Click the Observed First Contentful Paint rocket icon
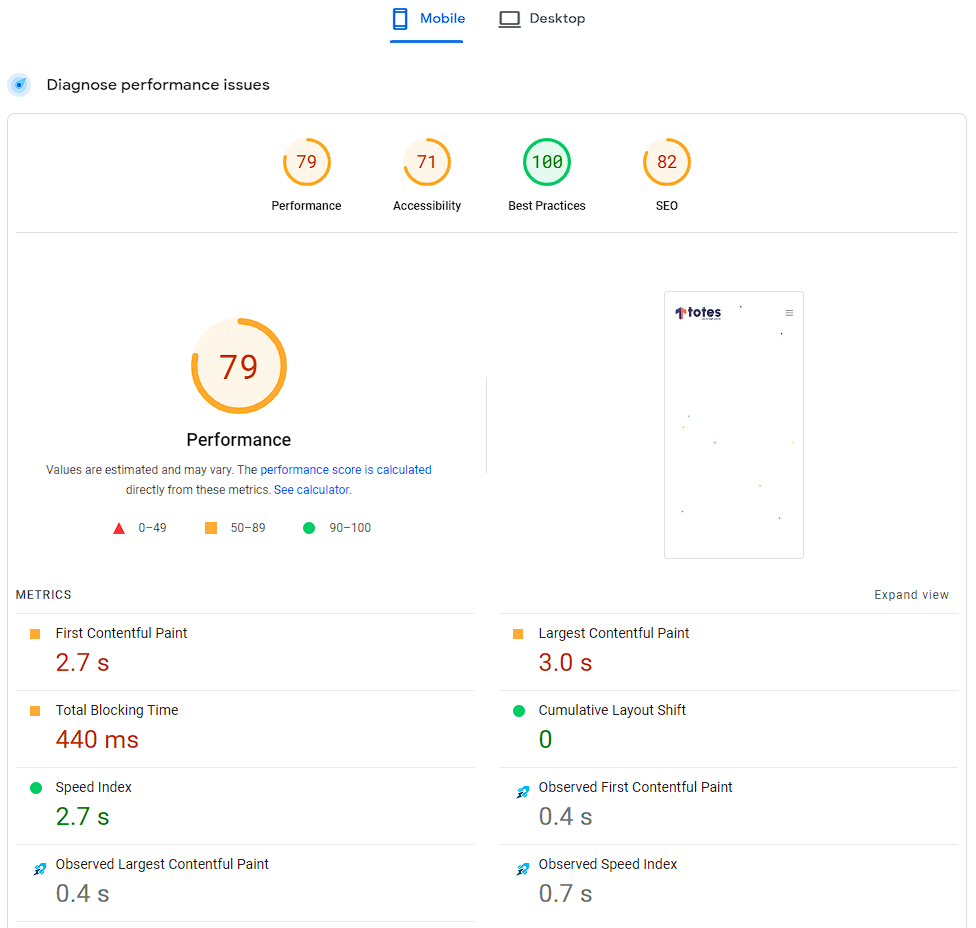The width and height of the screenshot is (976, 928). [522, 792]
